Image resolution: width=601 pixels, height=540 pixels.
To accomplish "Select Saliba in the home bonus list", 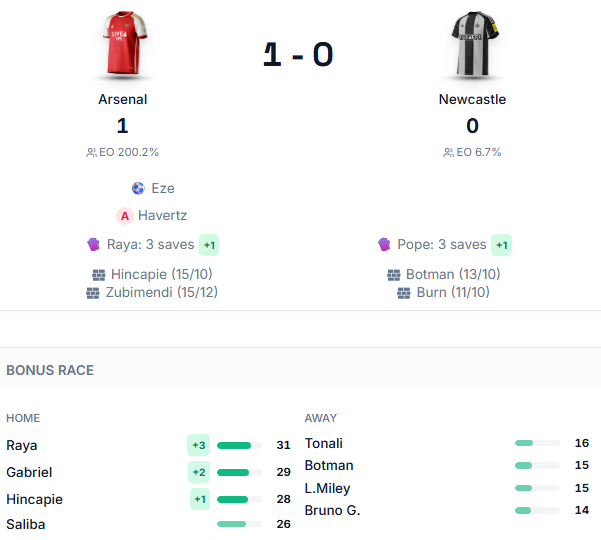I will pyautogui.click(x=26, y=524).
